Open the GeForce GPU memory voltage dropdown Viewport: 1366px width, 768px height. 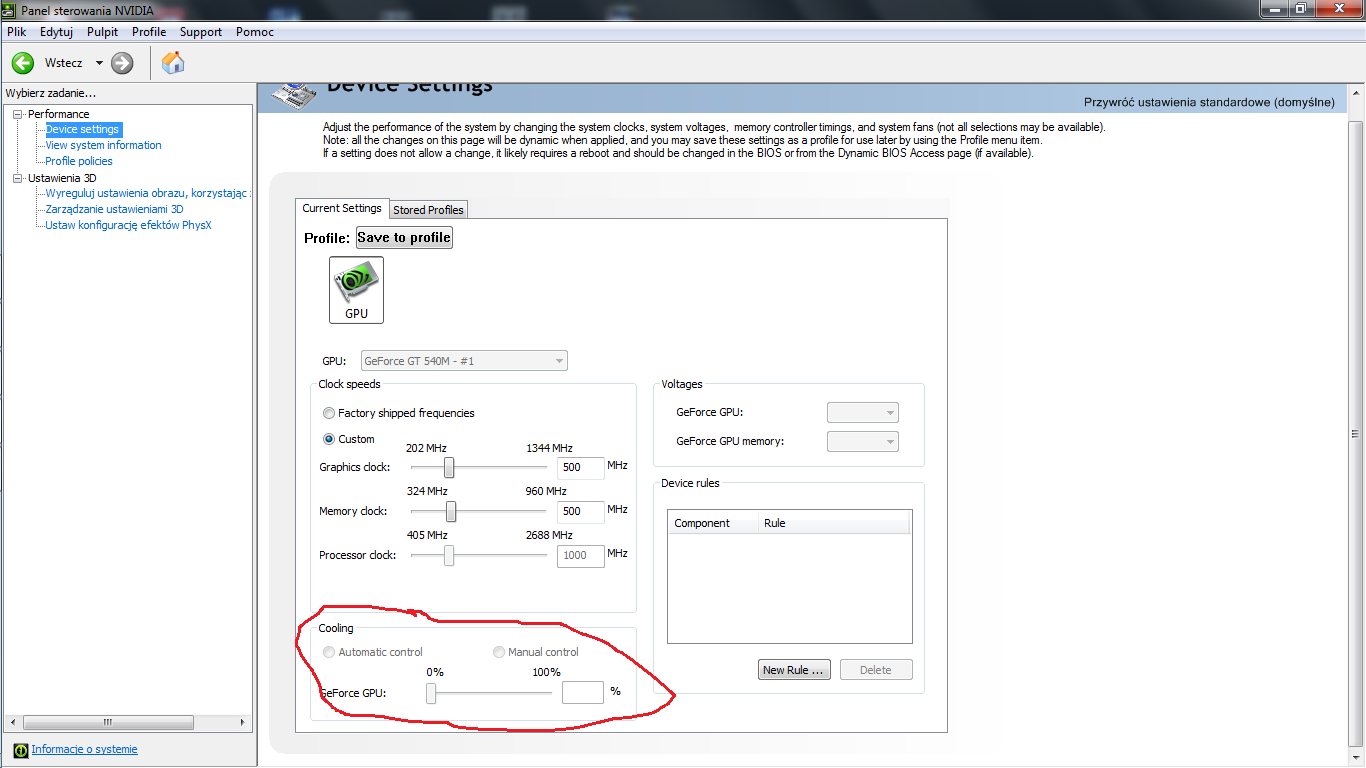pyautogui.click(x=862, y=441)
